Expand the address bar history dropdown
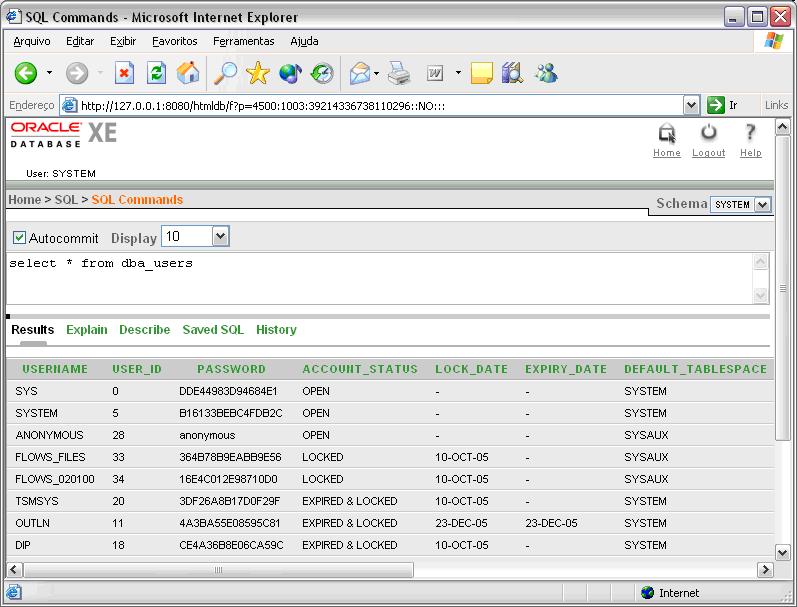Screen dimensions: 797x607 coord(691,105)
